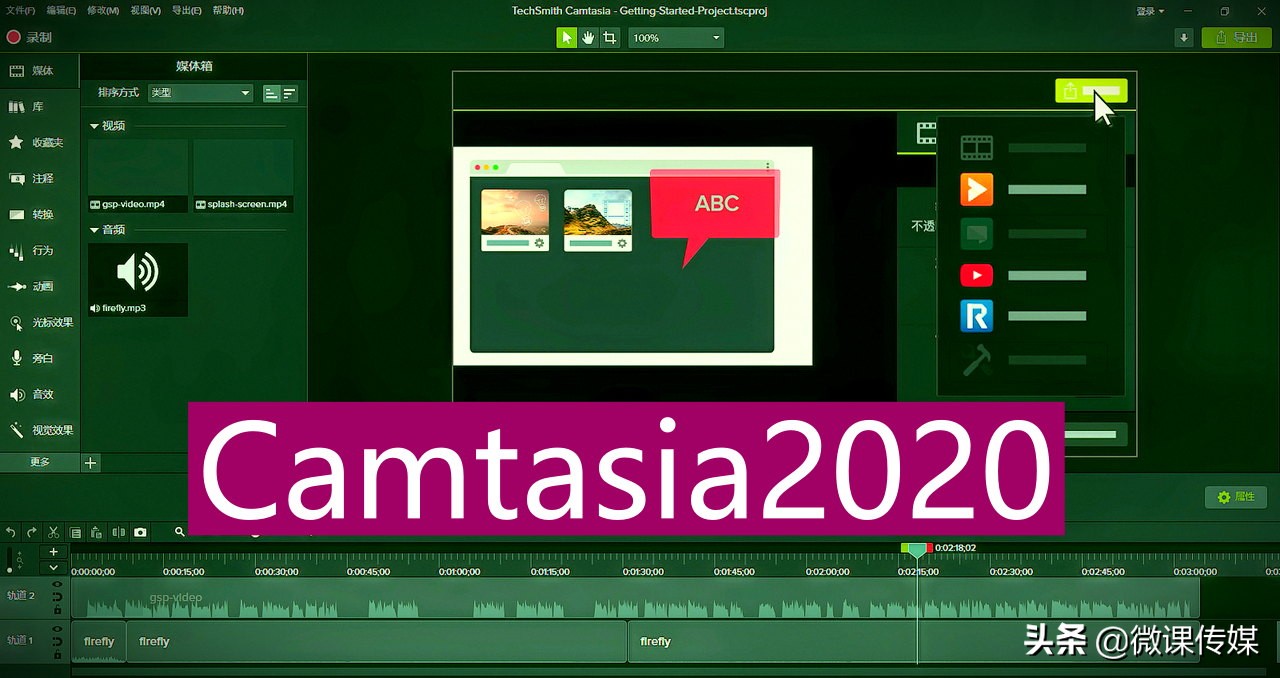Open the 100% canvas zoom dropdown

click(676, 38)
